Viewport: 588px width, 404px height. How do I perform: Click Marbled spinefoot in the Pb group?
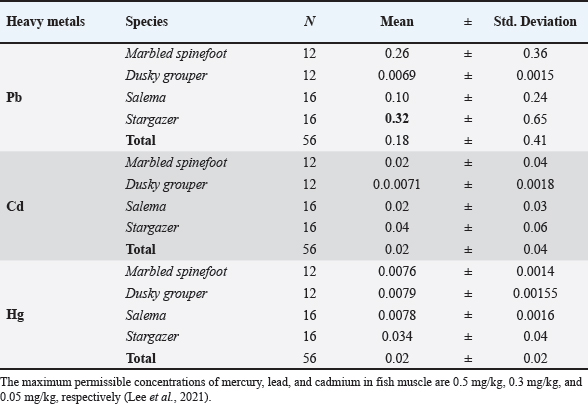(x=176, y=54)
